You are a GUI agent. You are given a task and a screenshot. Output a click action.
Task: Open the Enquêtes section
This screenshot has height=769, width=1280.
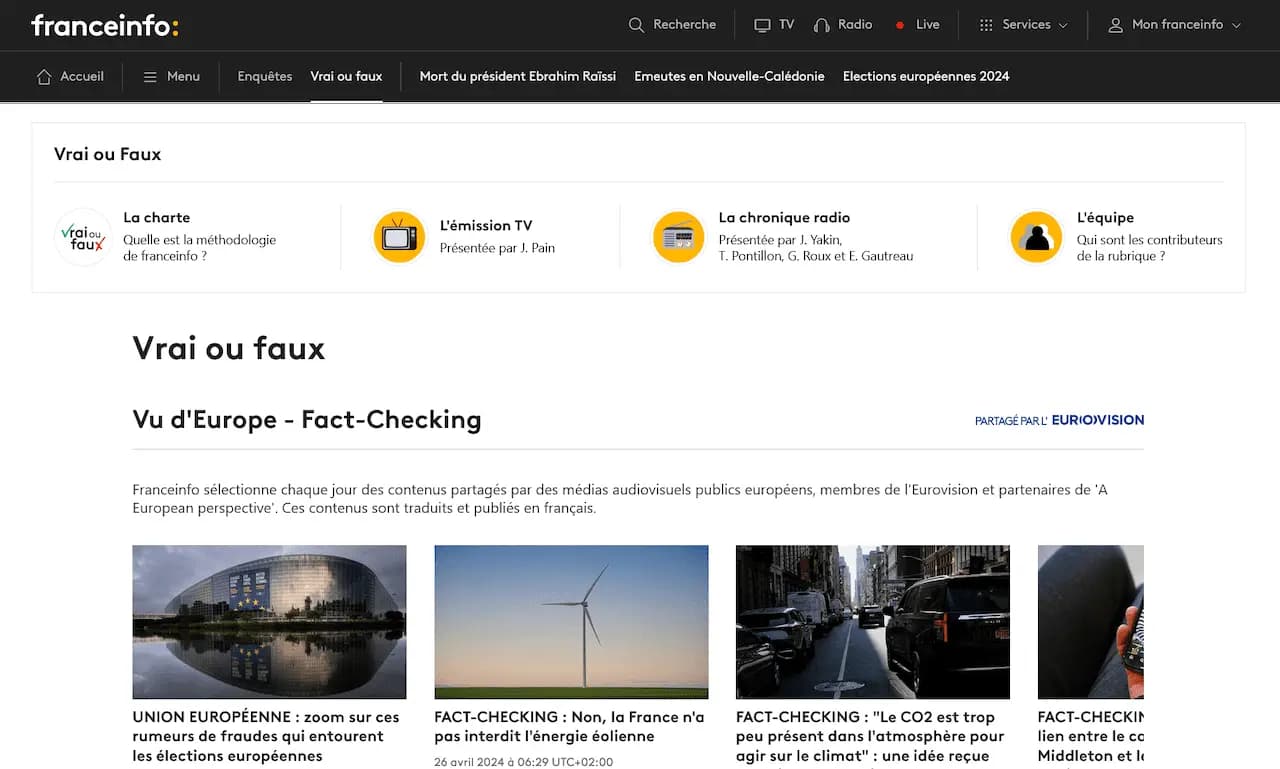point(264,75)
